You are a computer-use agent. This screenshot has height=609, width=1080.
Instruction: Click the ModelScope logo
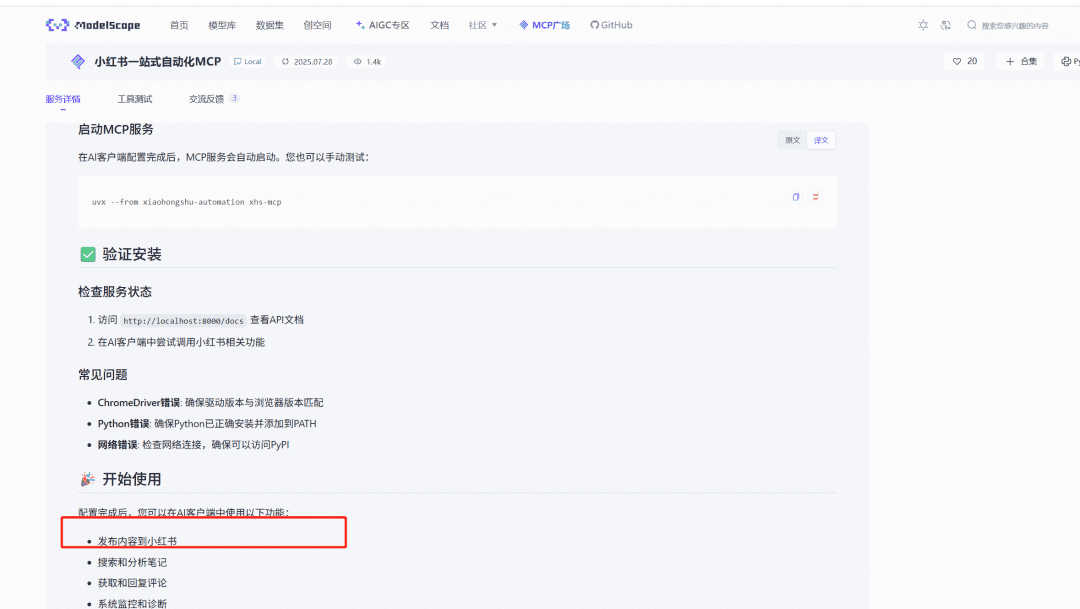93,25
